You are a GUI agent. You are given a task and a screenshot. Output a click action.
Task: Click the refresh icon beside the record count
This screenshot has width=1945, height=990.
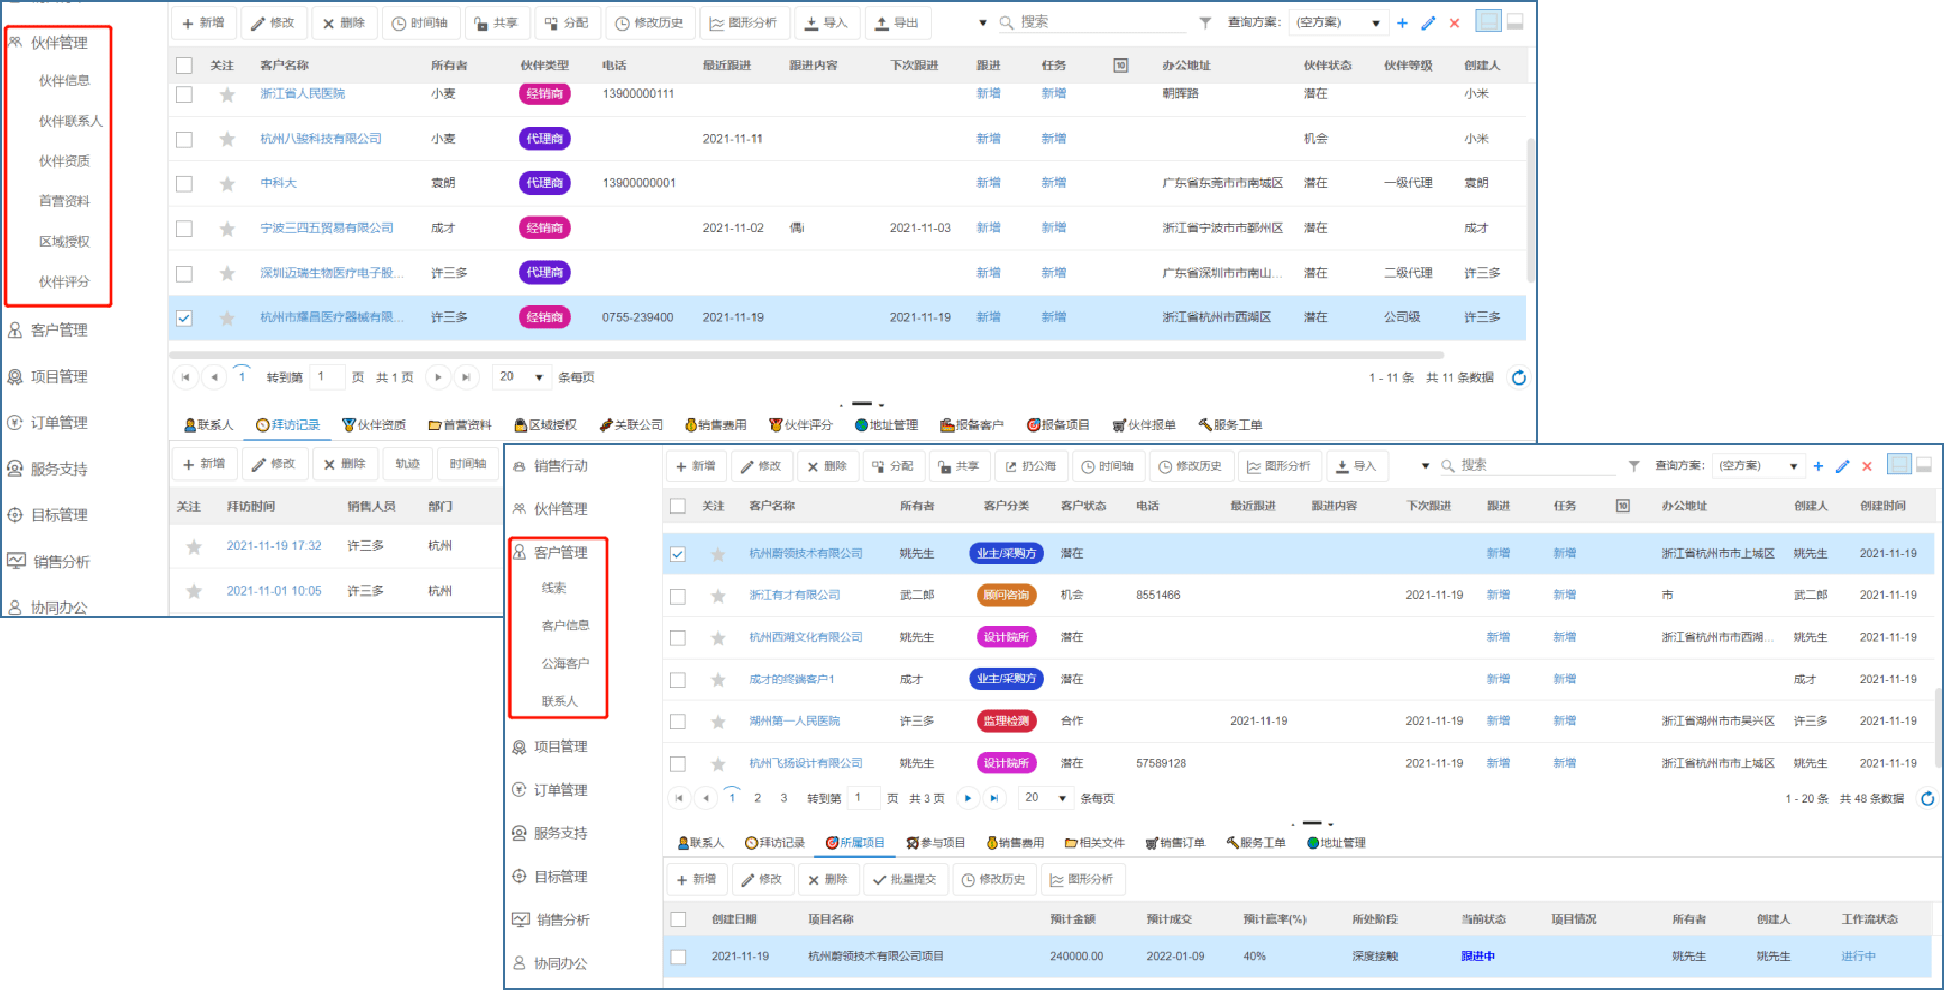1519,378
